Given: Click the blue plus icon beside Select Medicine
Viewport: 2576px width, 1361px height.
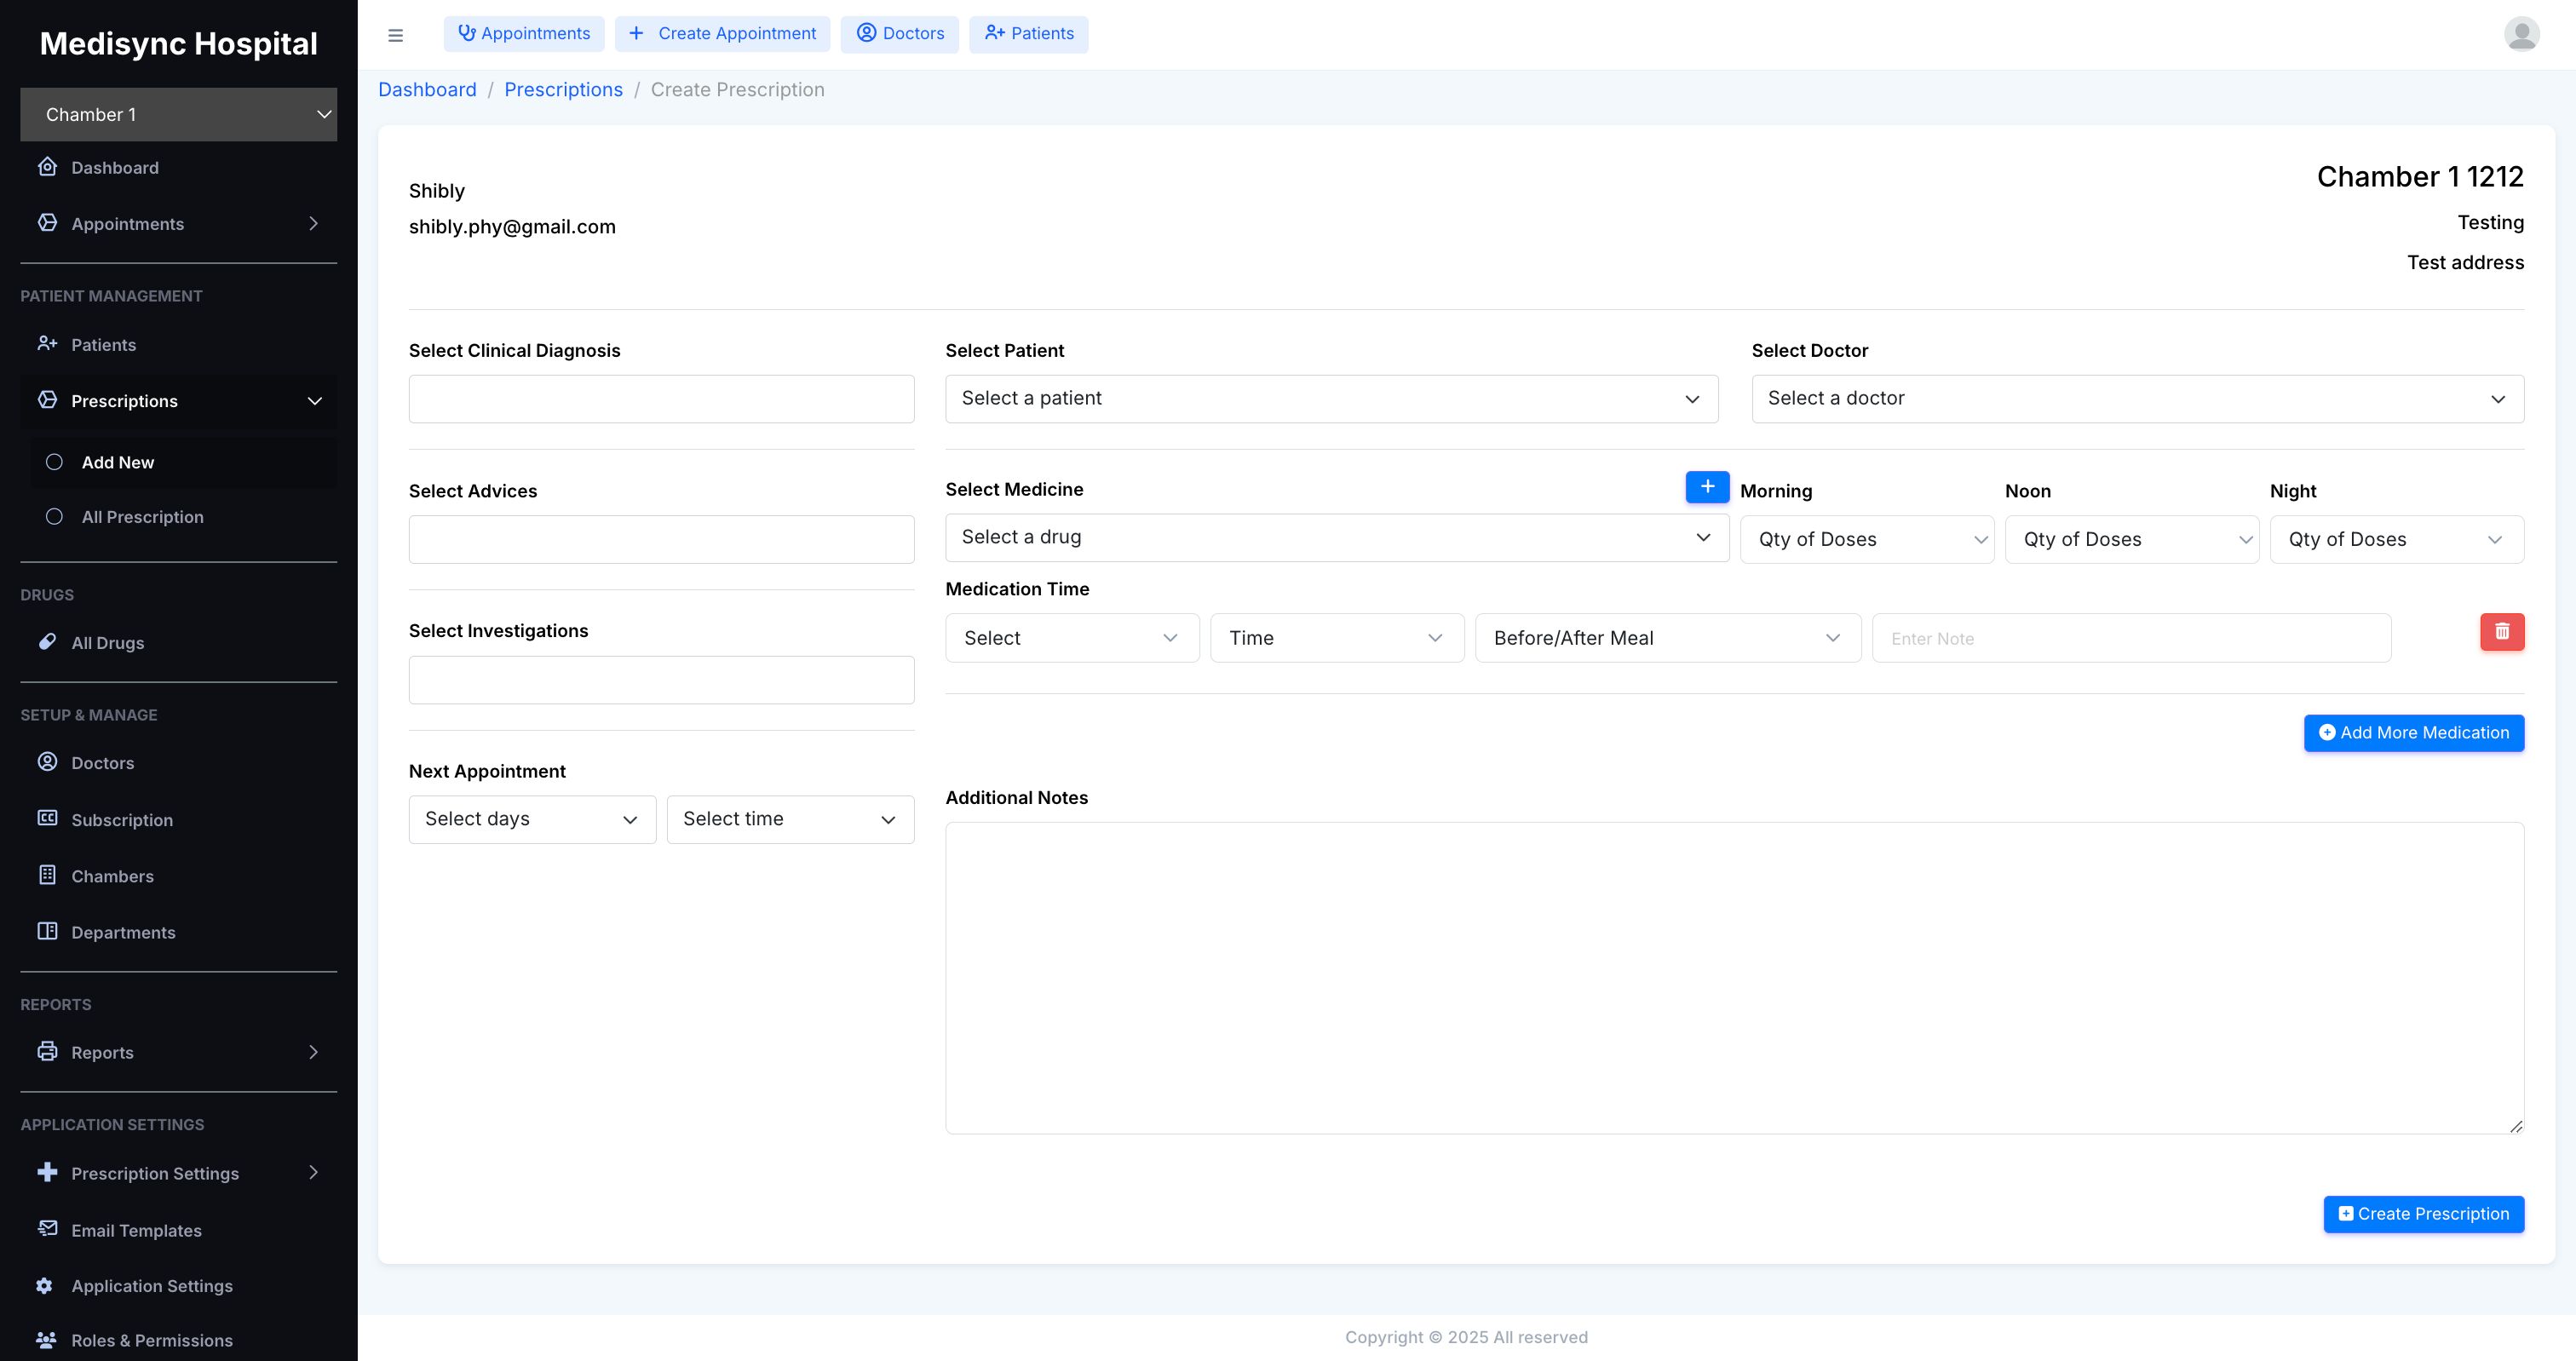Looking at the screenshot, I should [1707, 487].
